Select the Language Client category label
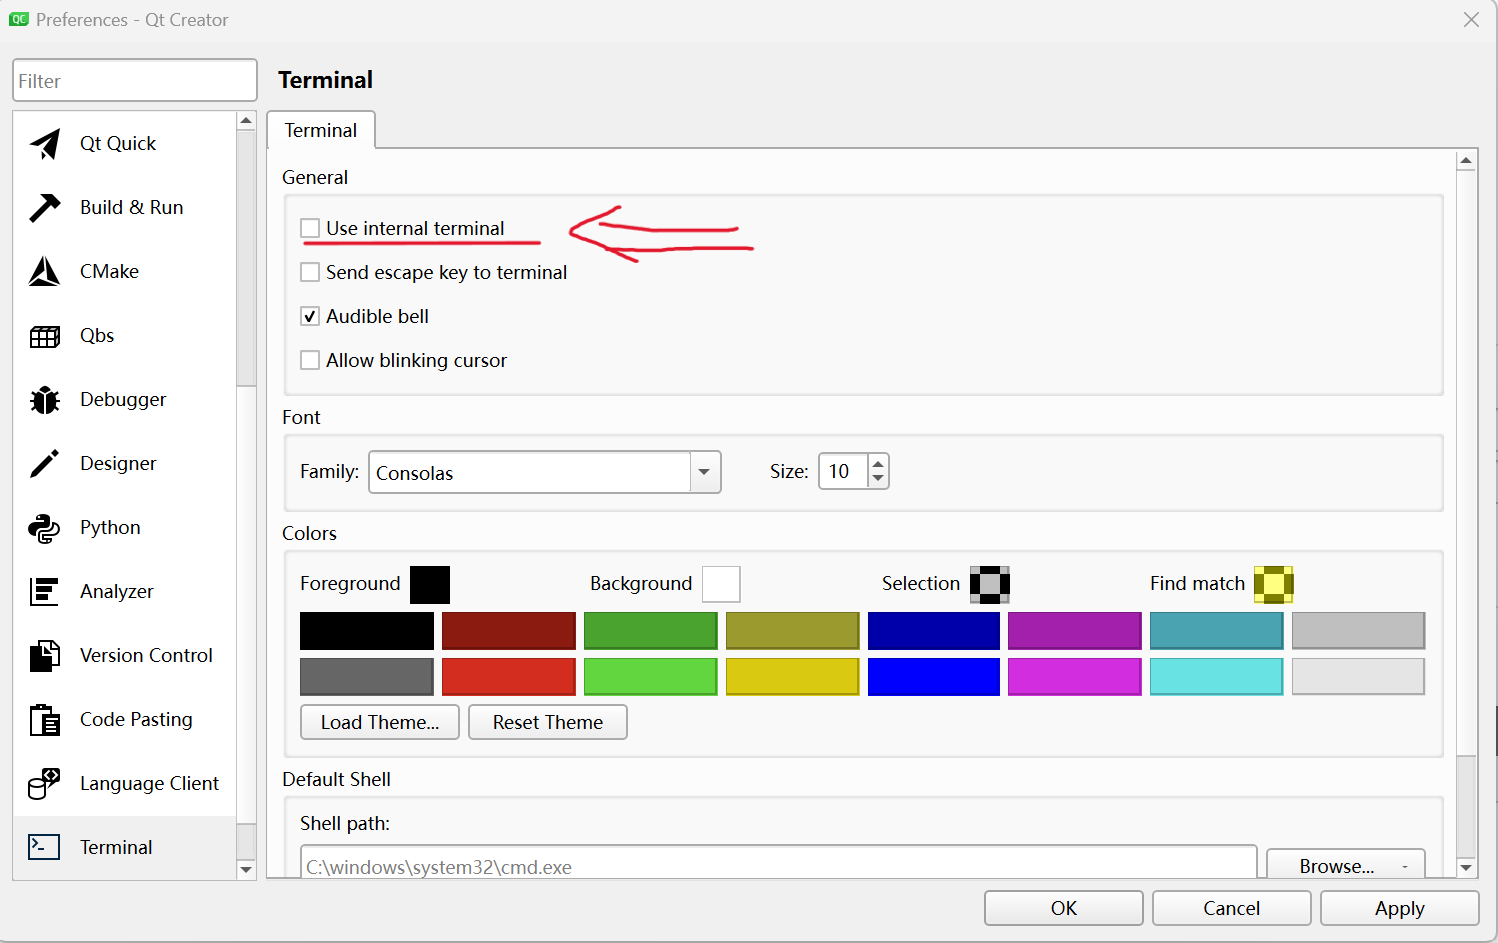 click(149, 784)
